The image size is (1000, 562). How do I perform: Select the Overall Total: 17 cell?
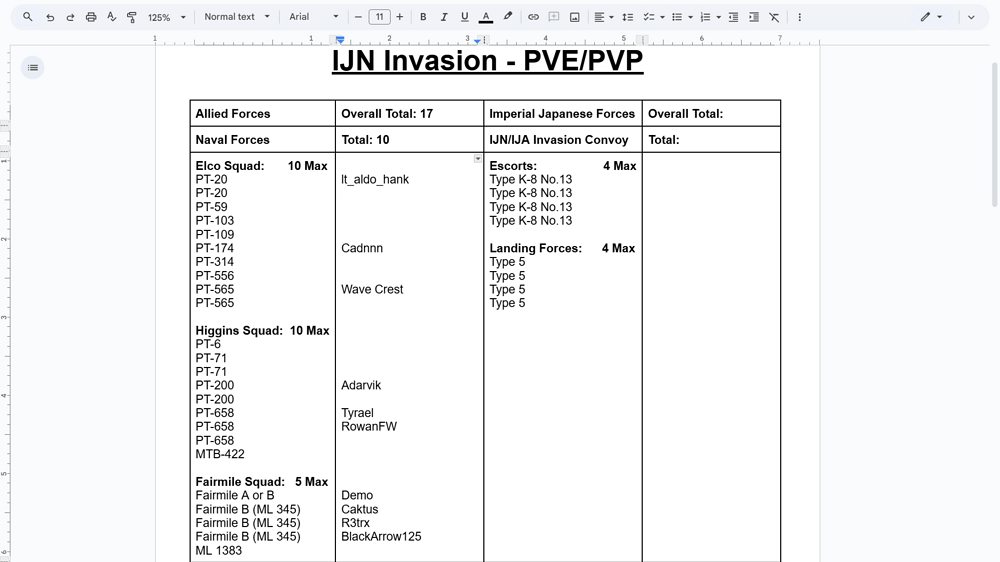[x=409, y=114]
